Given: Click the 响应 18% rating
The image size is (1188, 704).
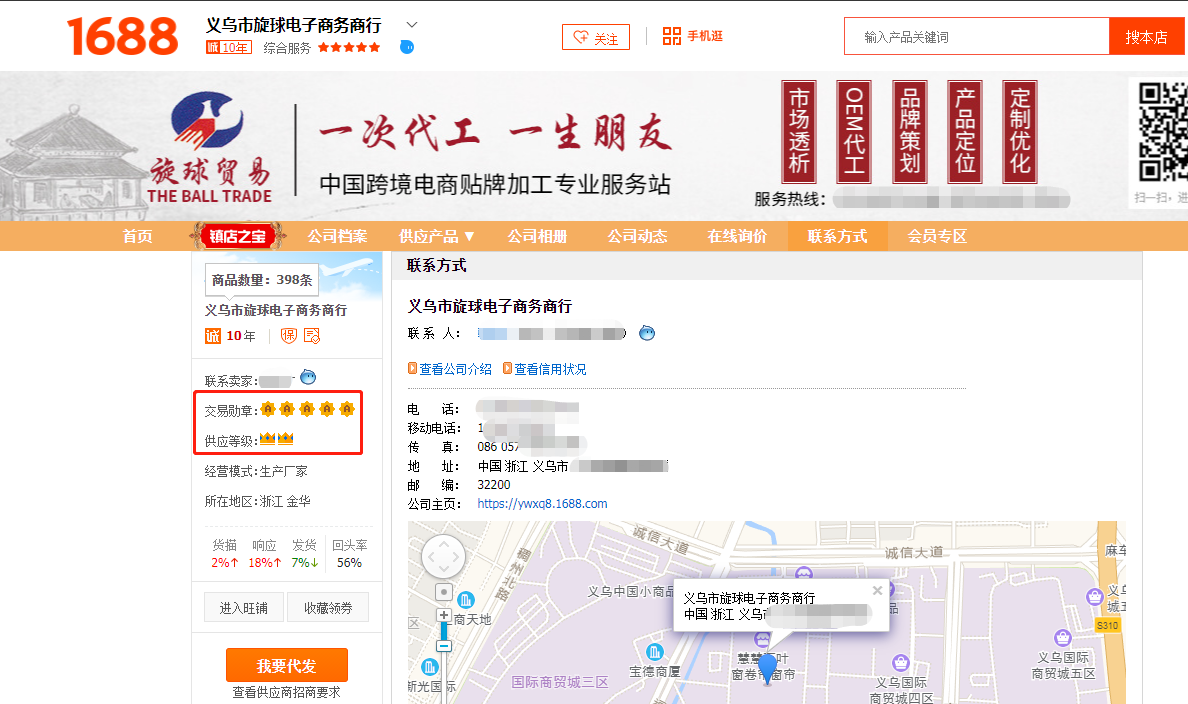Looking at the screenshot, I should point(264,554).
